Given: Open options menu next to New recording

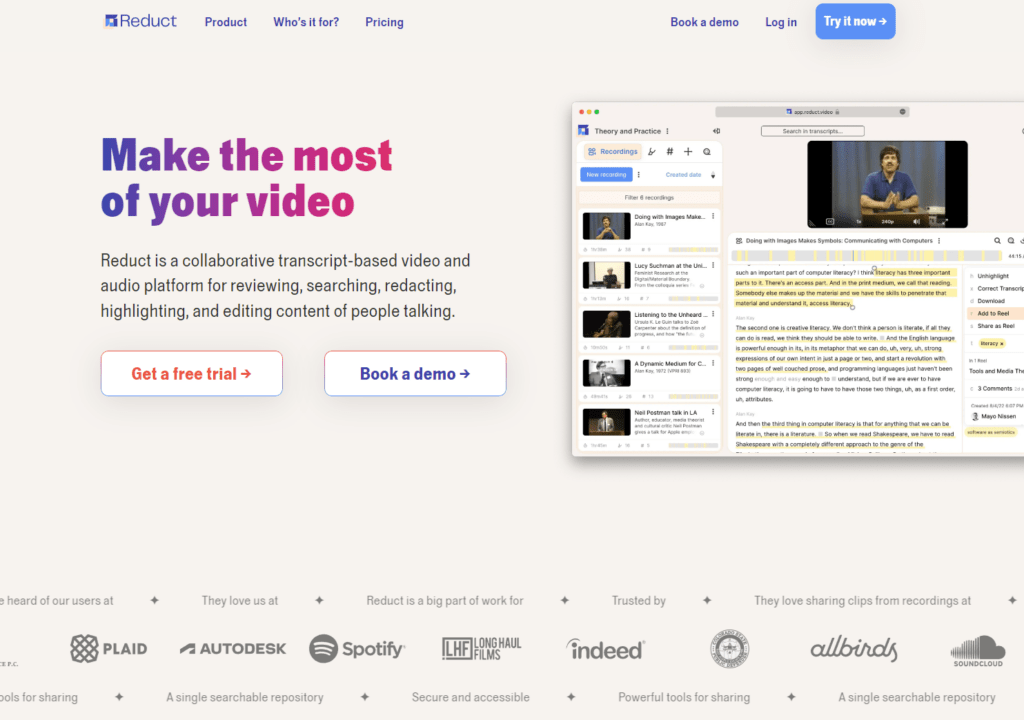Looking at the screenshot, I should tap(639, 174).
